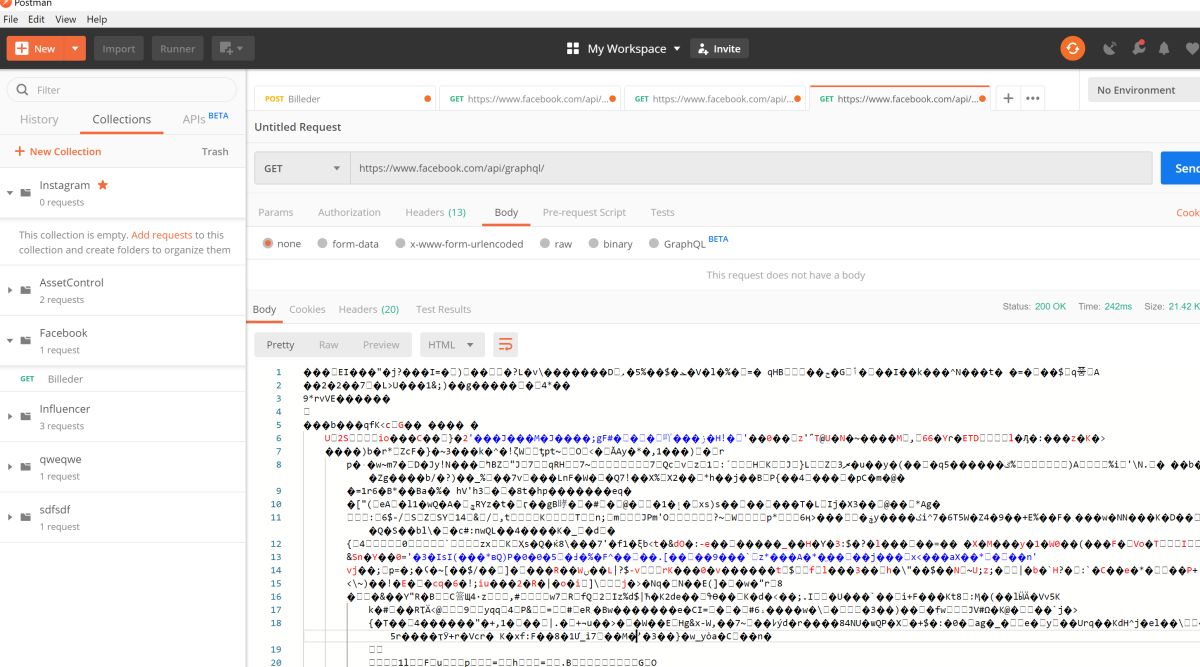
Task: Click the sync status icon
Action: [1072, 48]
